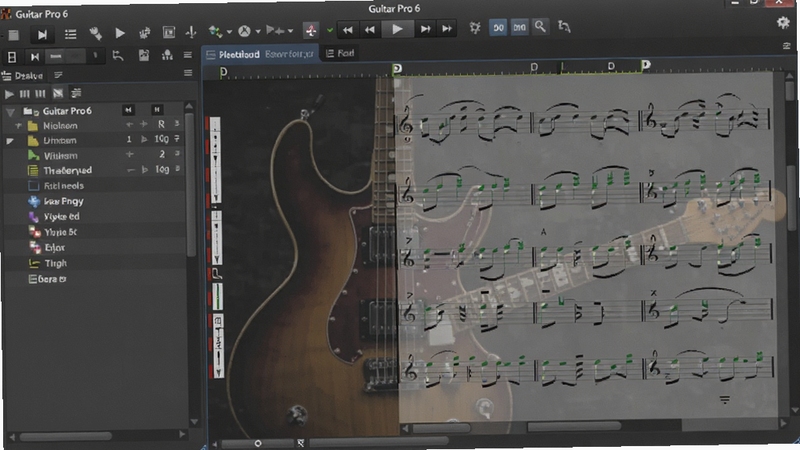Open dropdown arrow beside the colored nodes icon

[229, 32]
